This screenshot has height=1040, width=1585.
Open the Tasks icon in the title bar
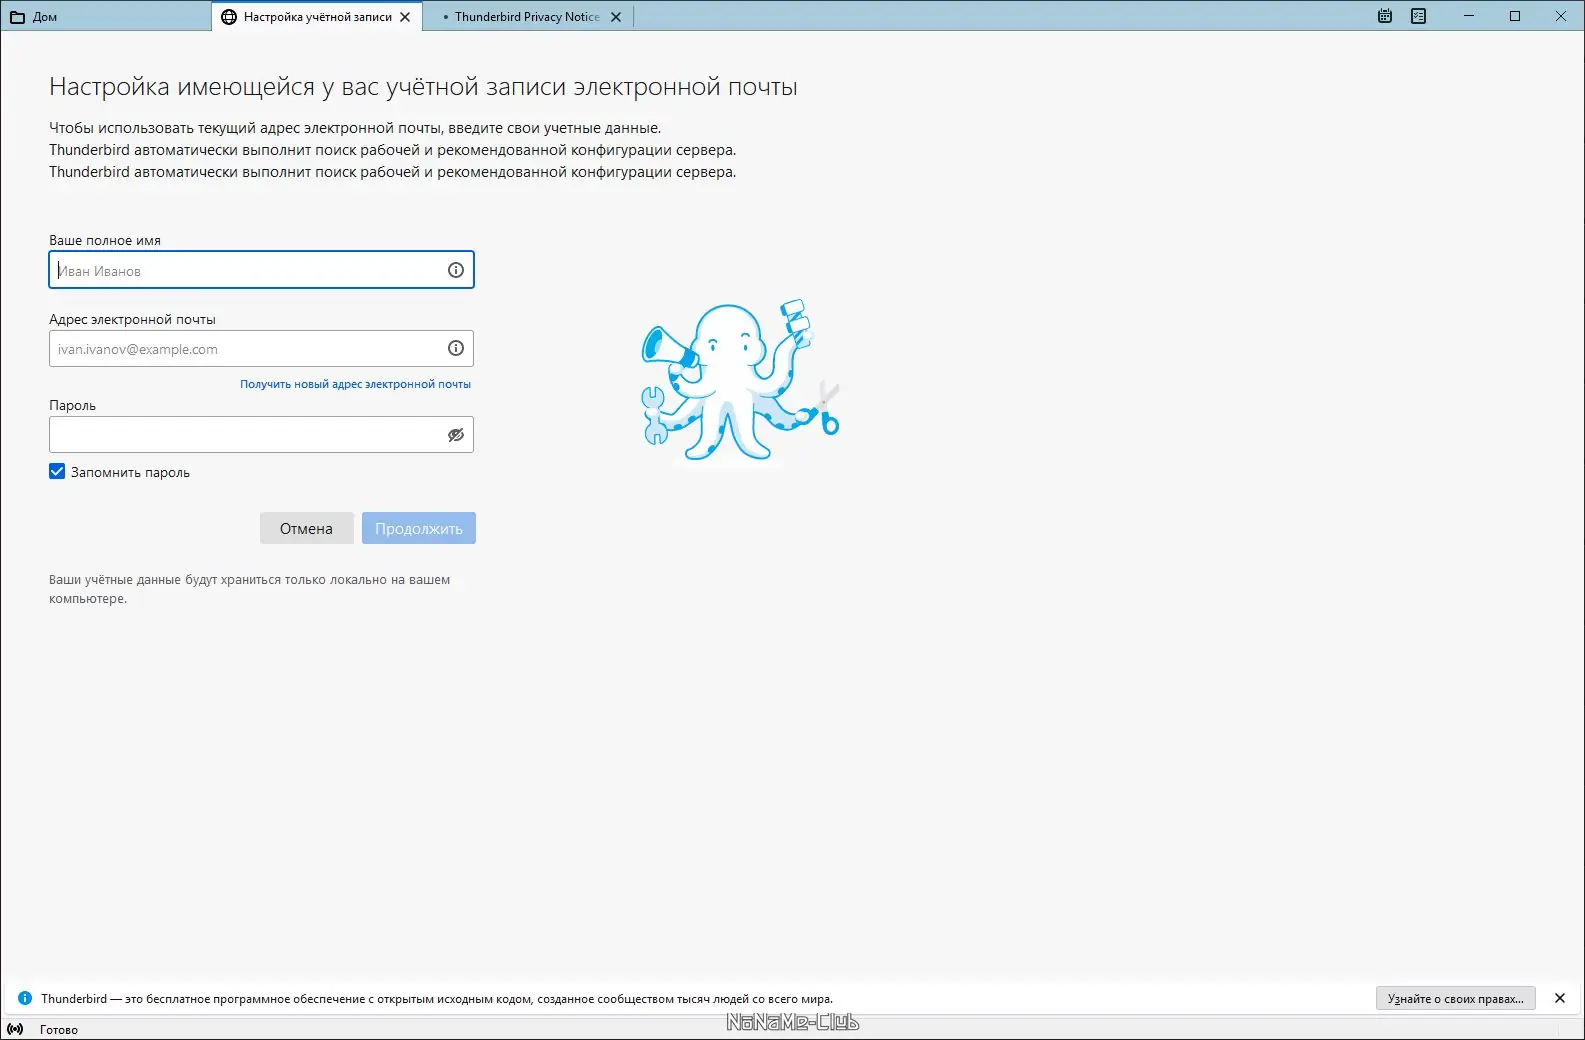1418,16
